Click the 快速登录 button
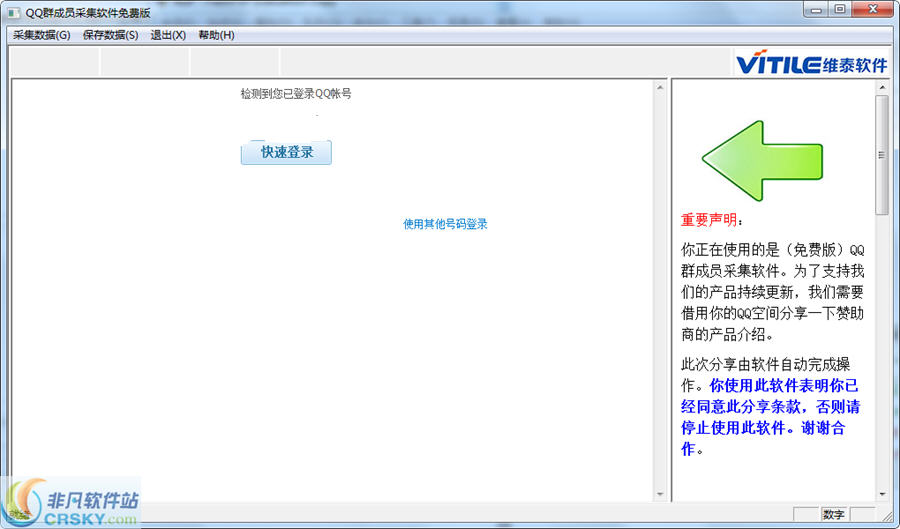This screenshot has width=900, height=529. (x=286, y=153)
